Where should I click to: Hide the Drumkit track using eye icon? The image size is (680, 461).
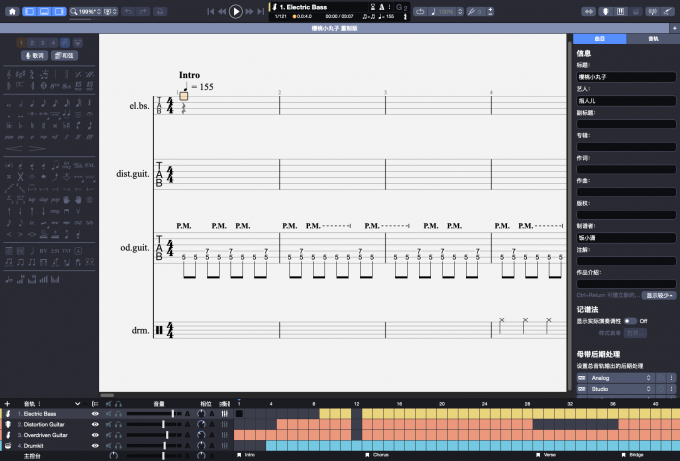coord(96,445)
